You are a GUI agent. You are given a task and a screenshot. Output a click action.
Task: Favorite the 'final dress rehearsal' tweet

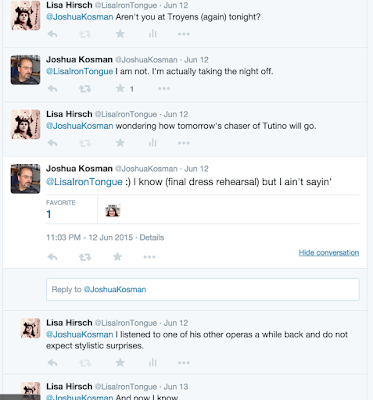coord(117,257)
